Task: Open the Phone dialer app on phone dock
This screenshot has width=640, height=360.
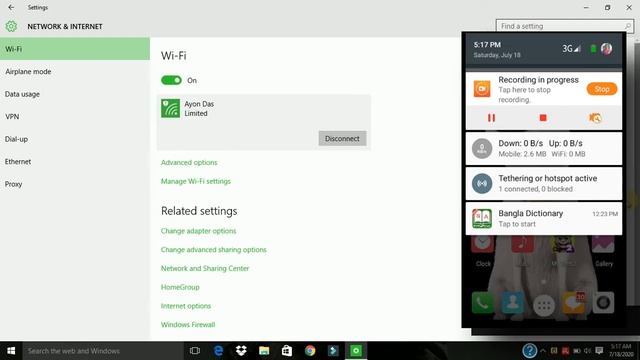Action: [482, 303]
